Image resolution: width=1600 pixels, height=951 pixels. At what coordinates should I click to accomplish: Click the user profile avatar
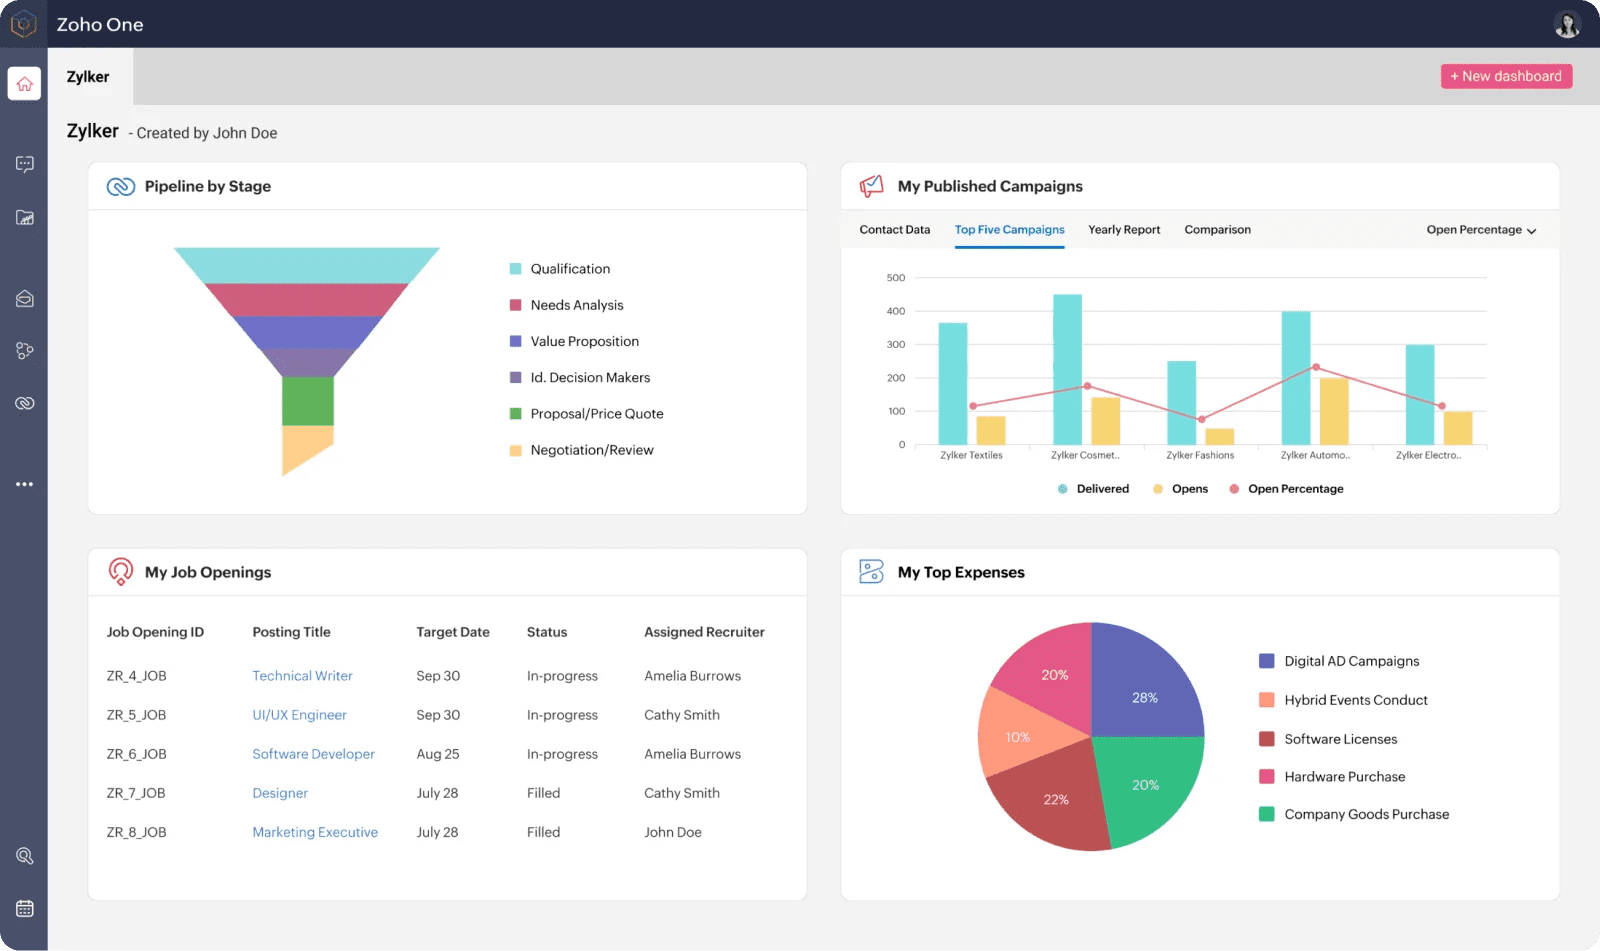(x=1566, y=24)
